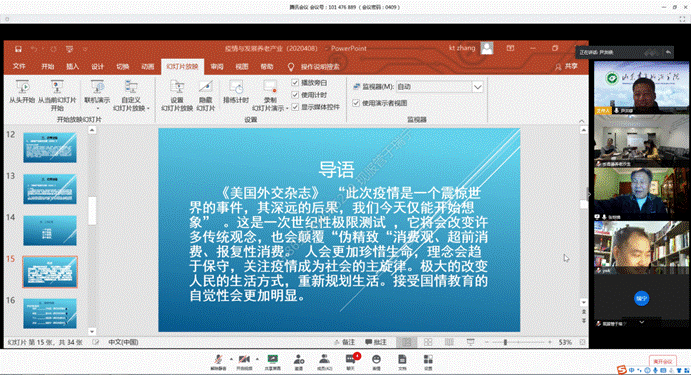Click the Share (共享) button in ribbon
Viewport: 691px width, 375px height.
click(x=566, y=67)
